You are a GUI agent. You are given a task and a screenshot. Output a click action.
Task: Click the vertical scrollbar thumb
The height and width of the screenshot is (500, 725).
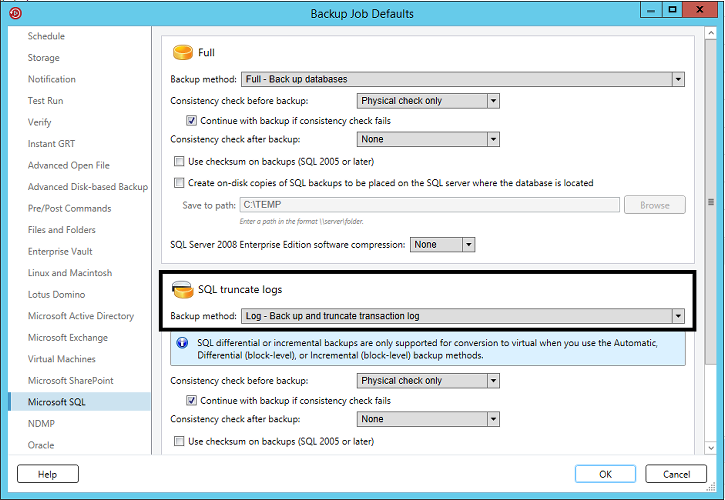click(x=711, y=202)
